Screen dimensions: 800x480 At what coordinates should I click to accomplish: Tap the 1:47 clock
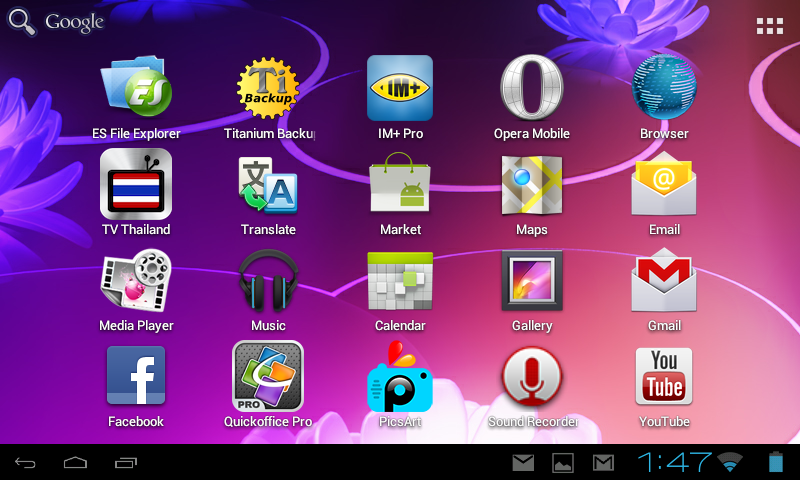[674, 462]
